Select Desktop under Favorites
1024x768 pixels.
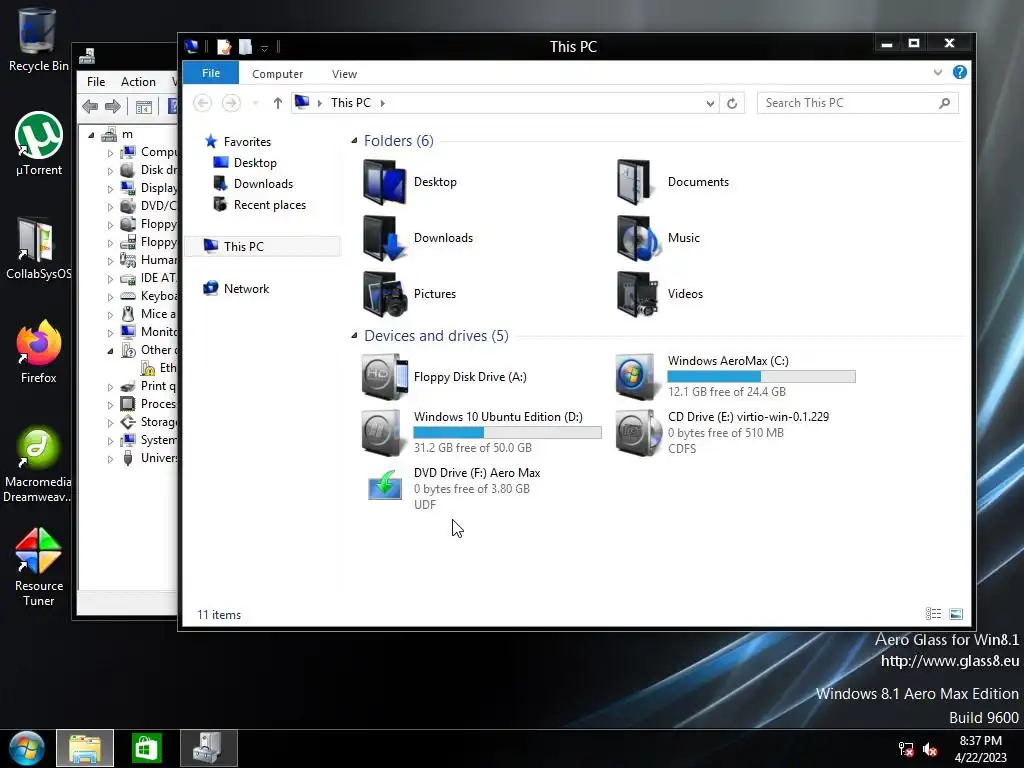point(255,163)
